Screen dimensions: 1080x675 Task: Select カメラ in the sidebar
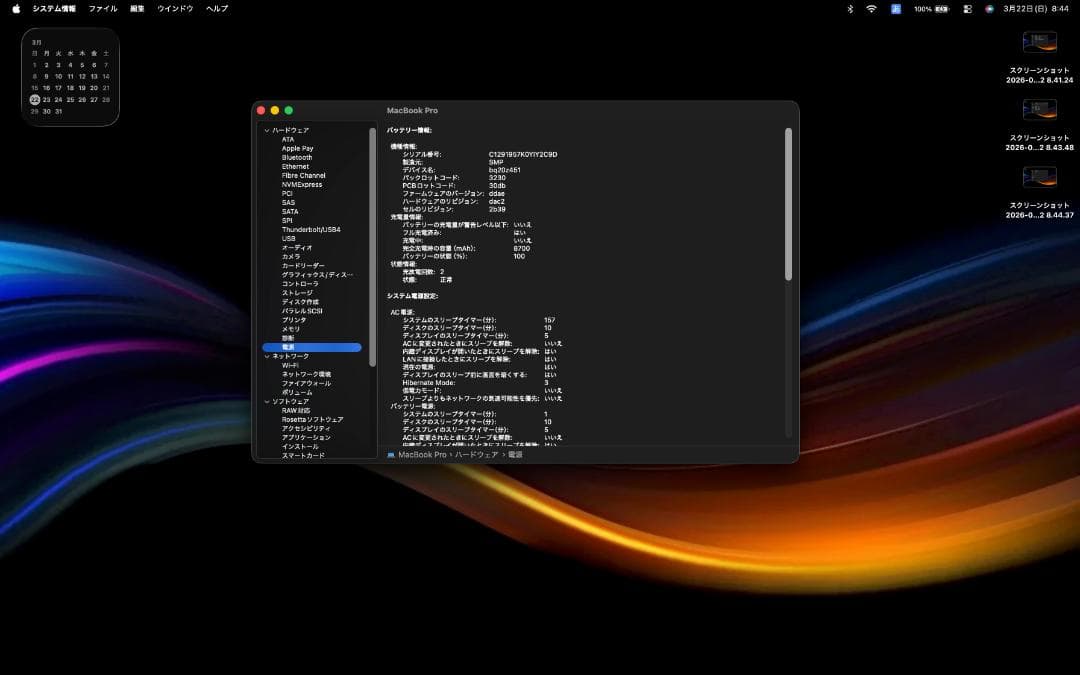[x=291, y=256]
